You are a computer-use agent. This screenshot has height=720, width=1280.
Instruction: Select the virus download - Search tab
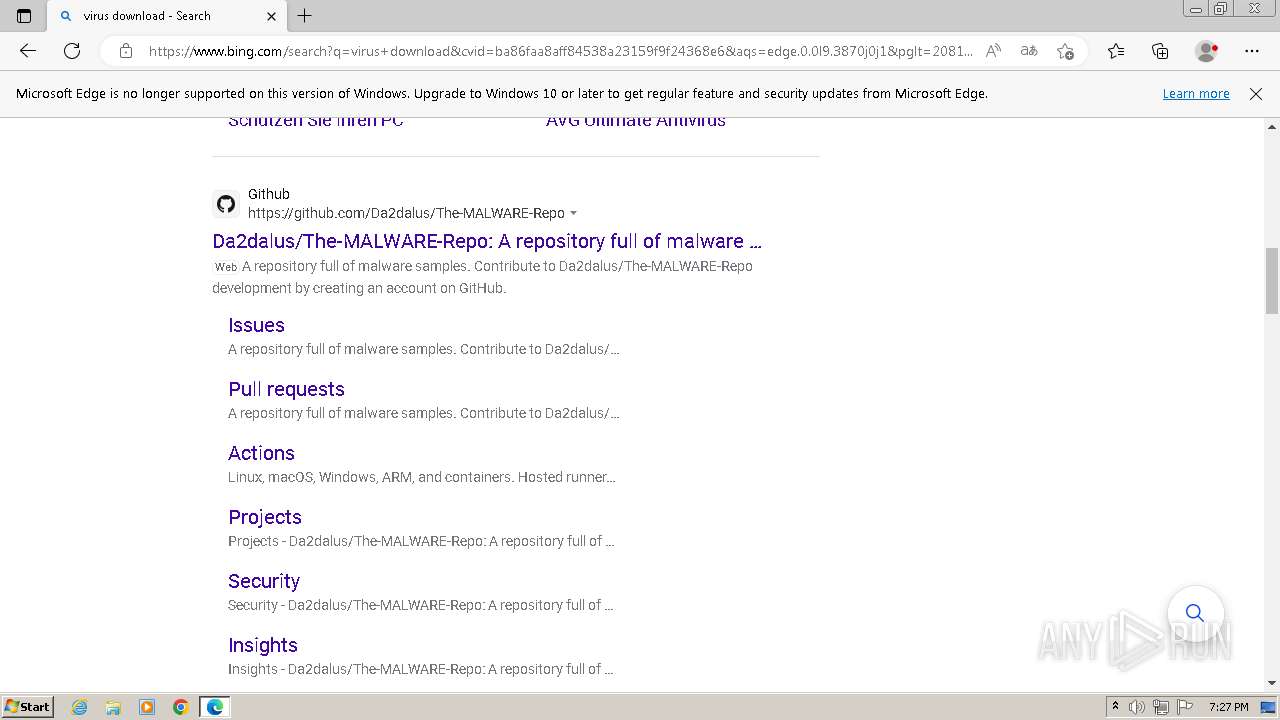(x=166, y=16)
